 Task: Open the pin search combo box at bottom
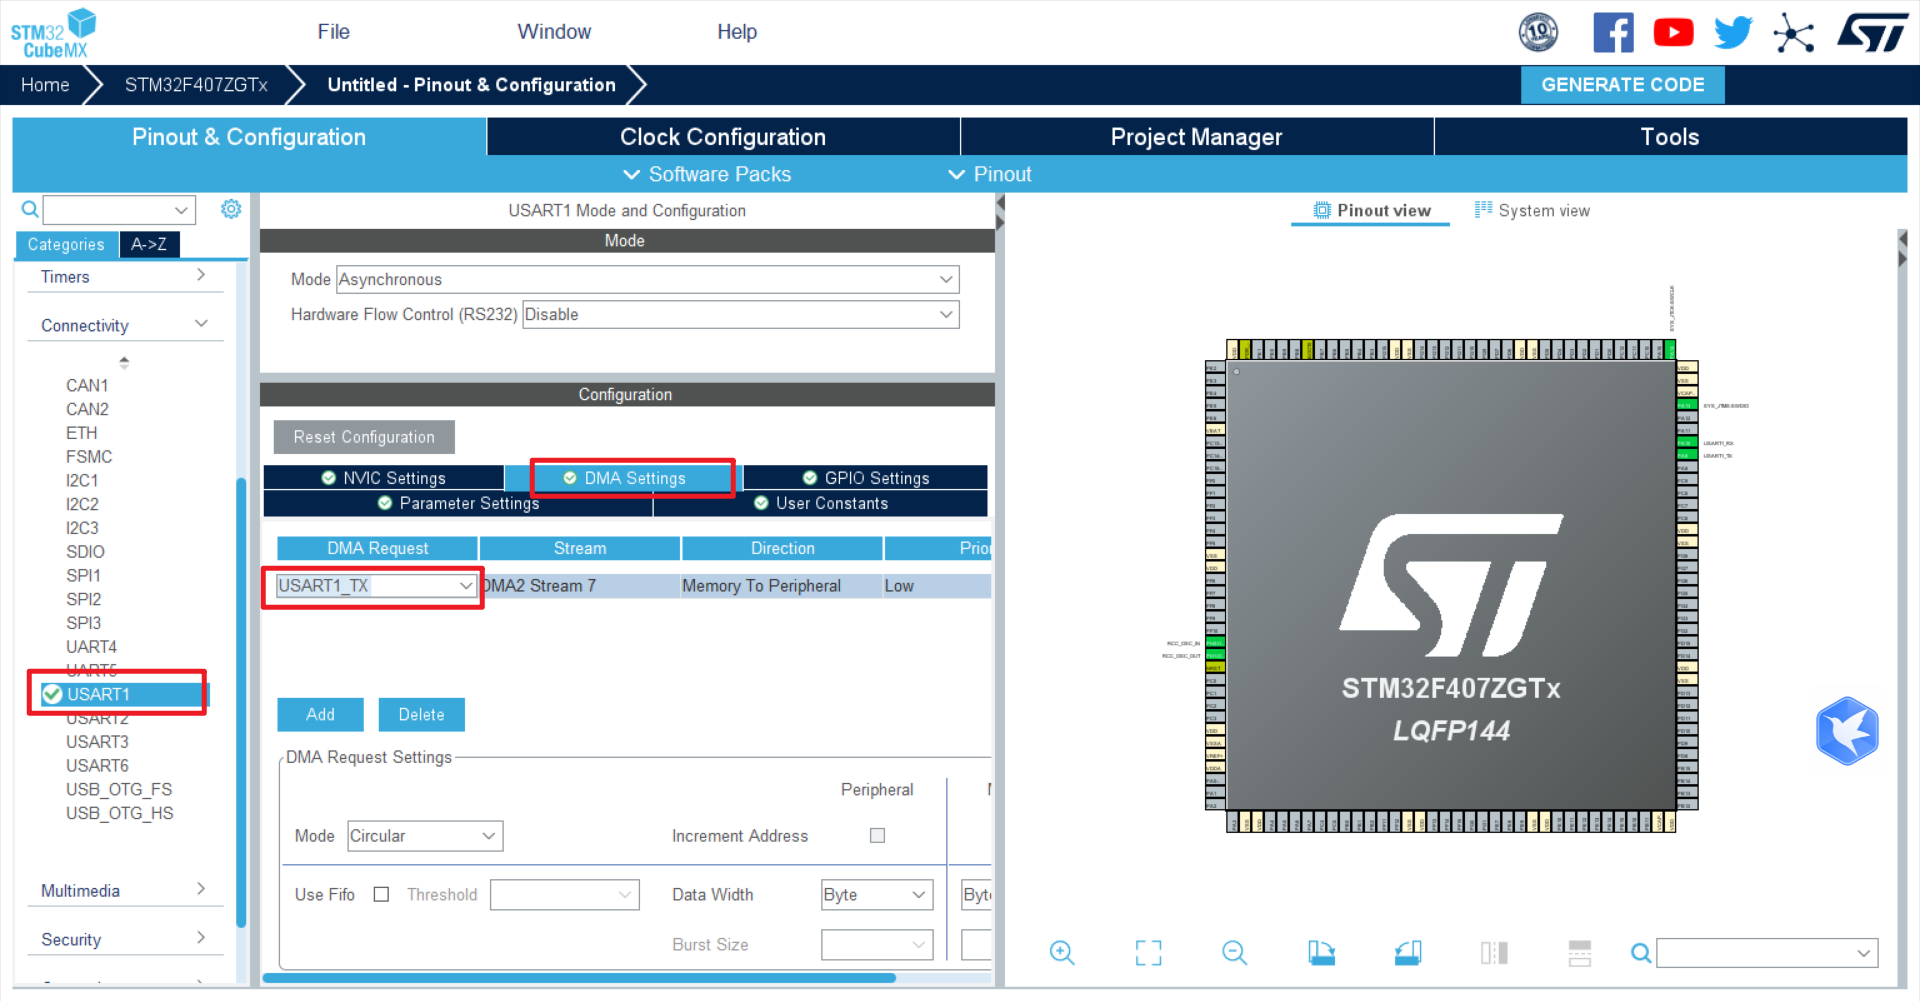tap(1767, 953)
